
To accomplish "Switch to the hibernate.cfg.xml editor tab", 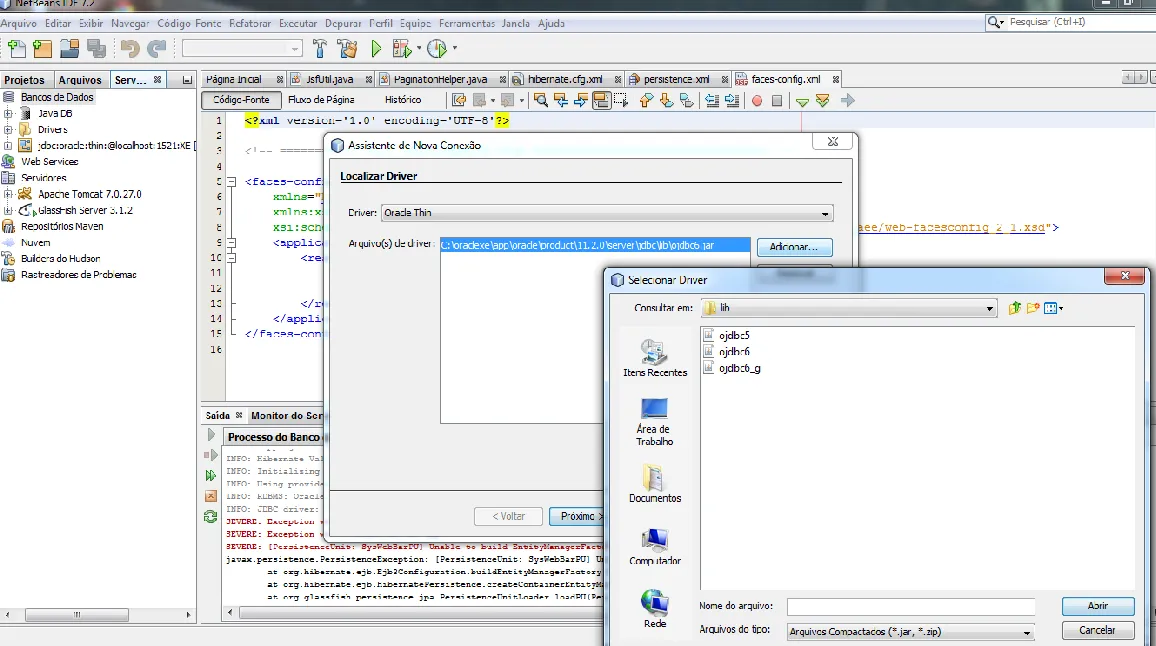I will (565, 79).
